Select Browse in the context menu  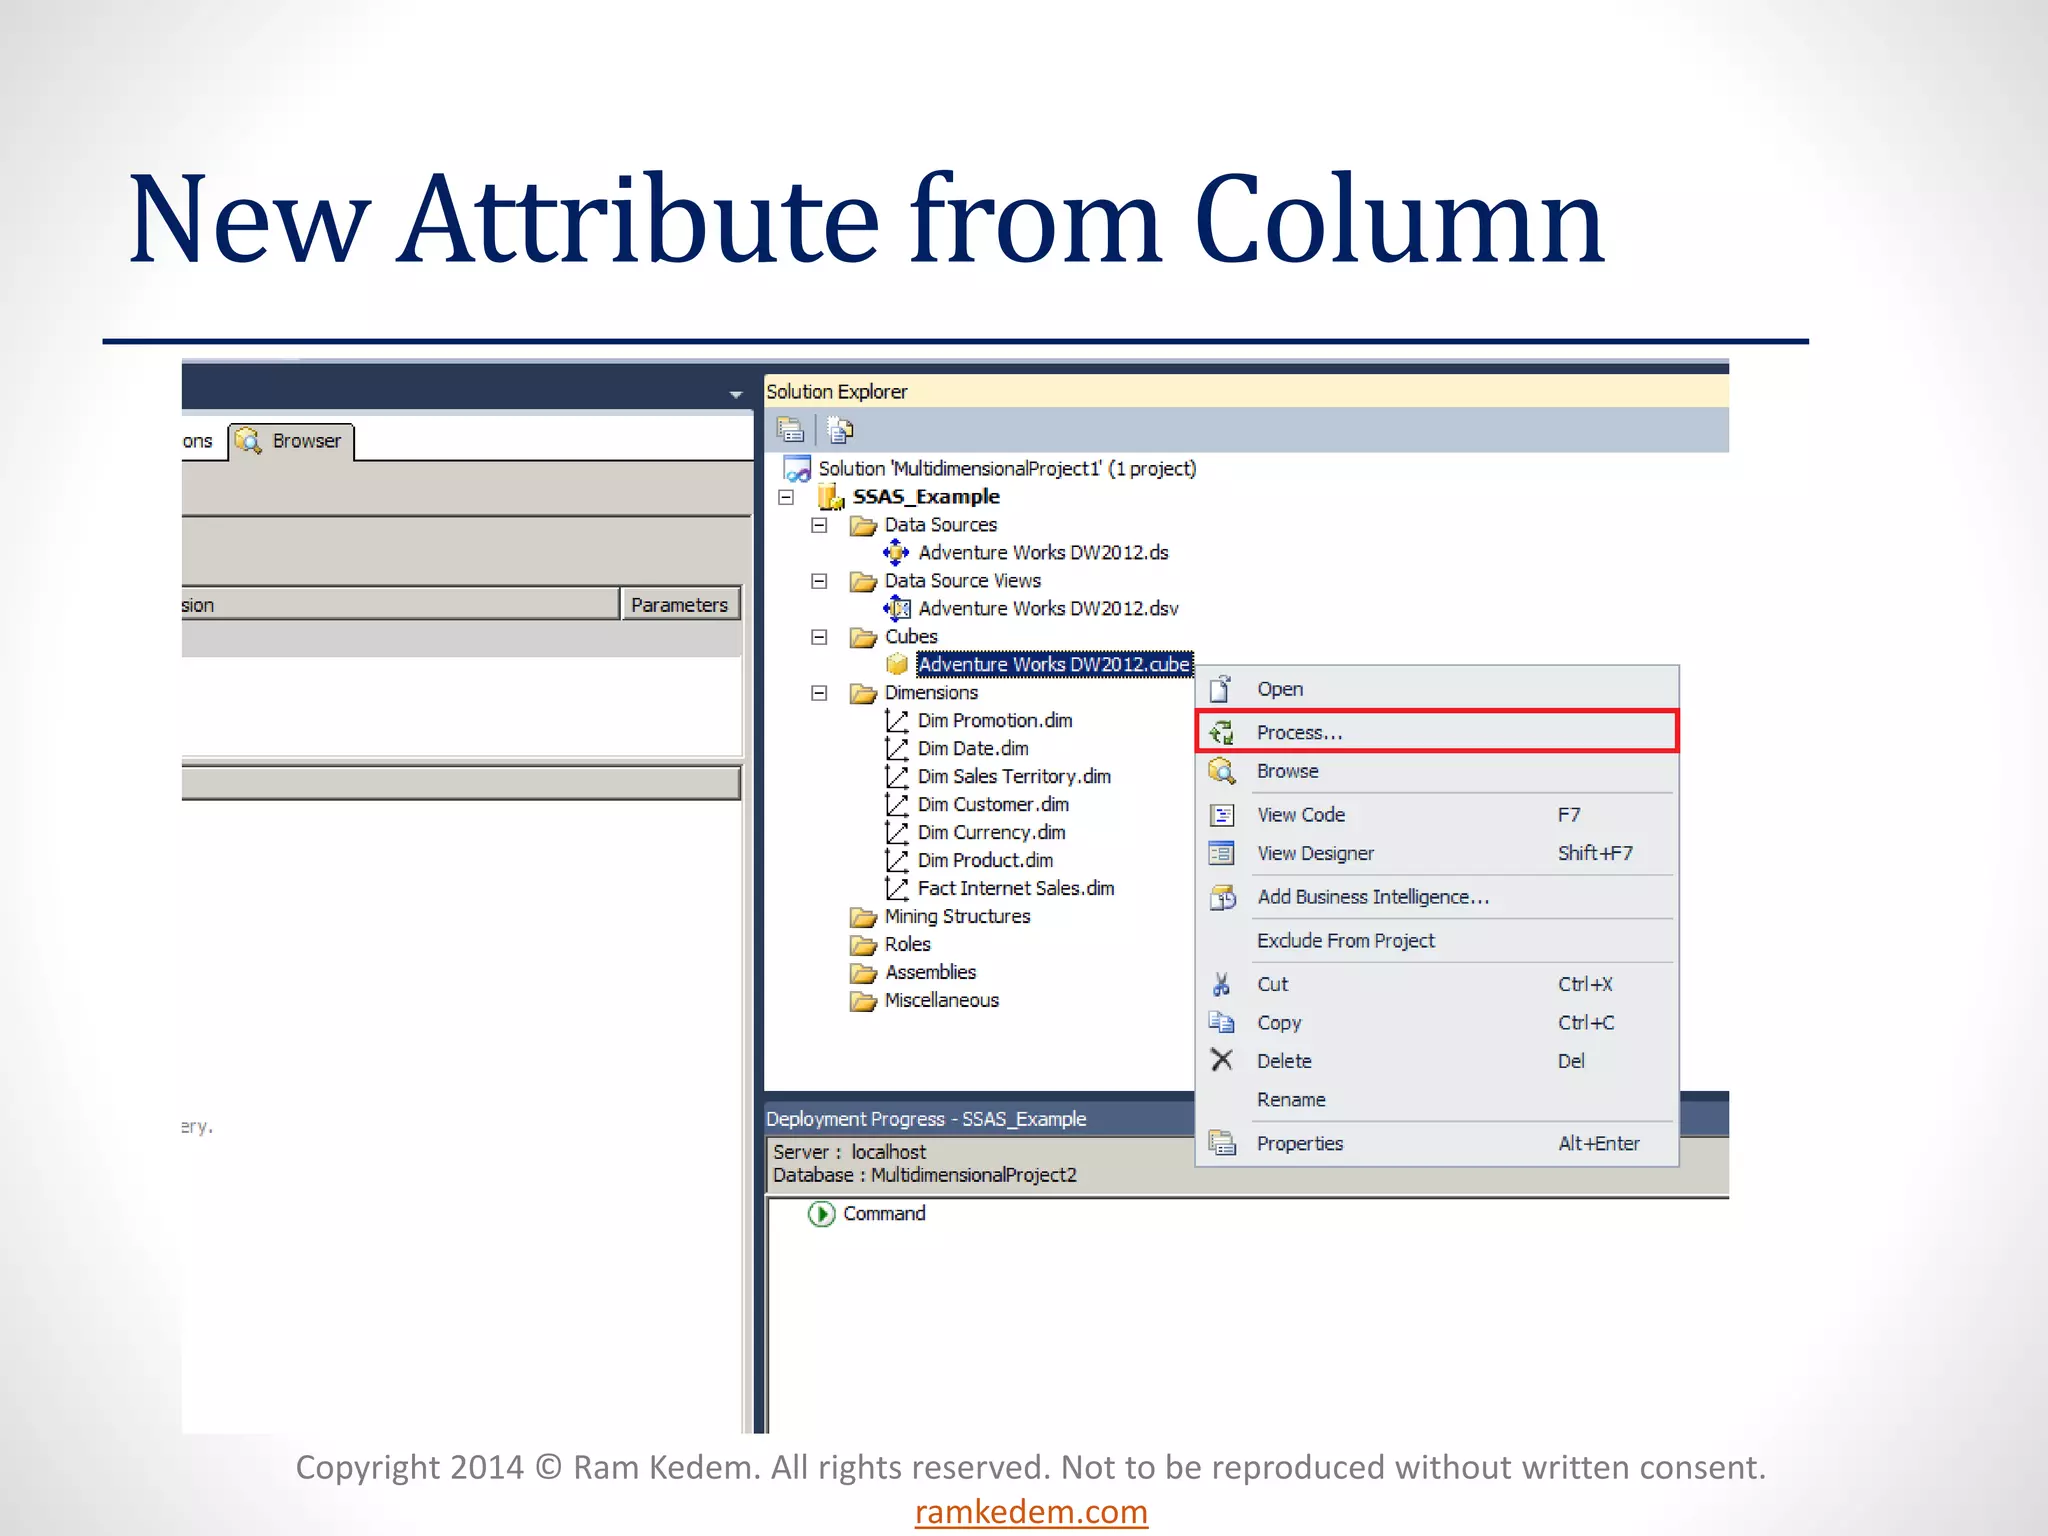coord(1287,772)
